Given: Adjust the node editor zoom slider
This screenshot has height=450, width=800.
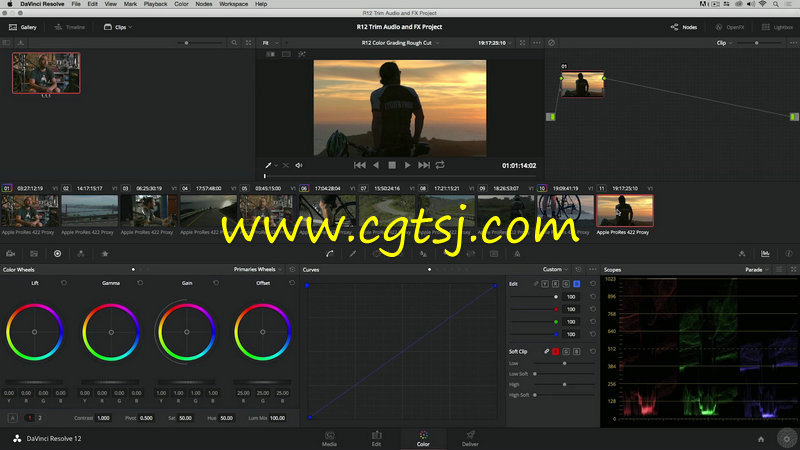Looking at the screenshot, I should click(x=757, y=43).
